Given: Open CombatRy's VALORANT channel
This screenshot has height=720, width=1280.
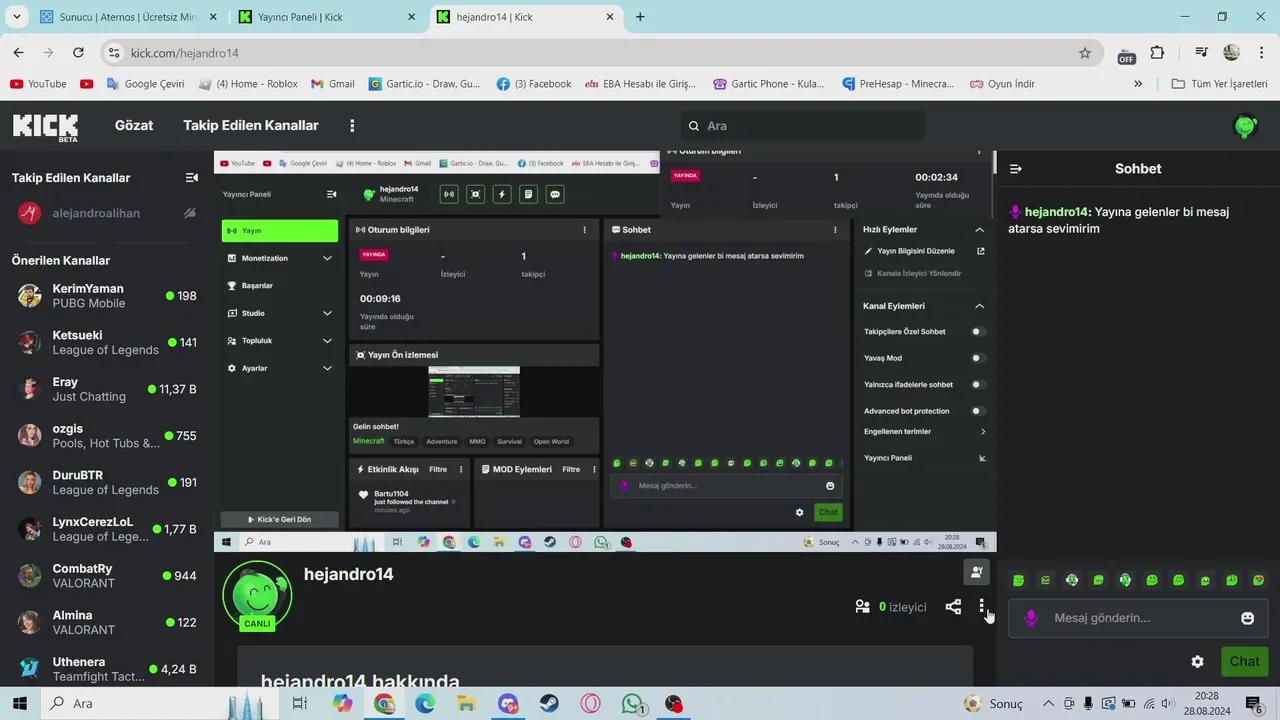Looking at the screenshot, I should [105, 576].
